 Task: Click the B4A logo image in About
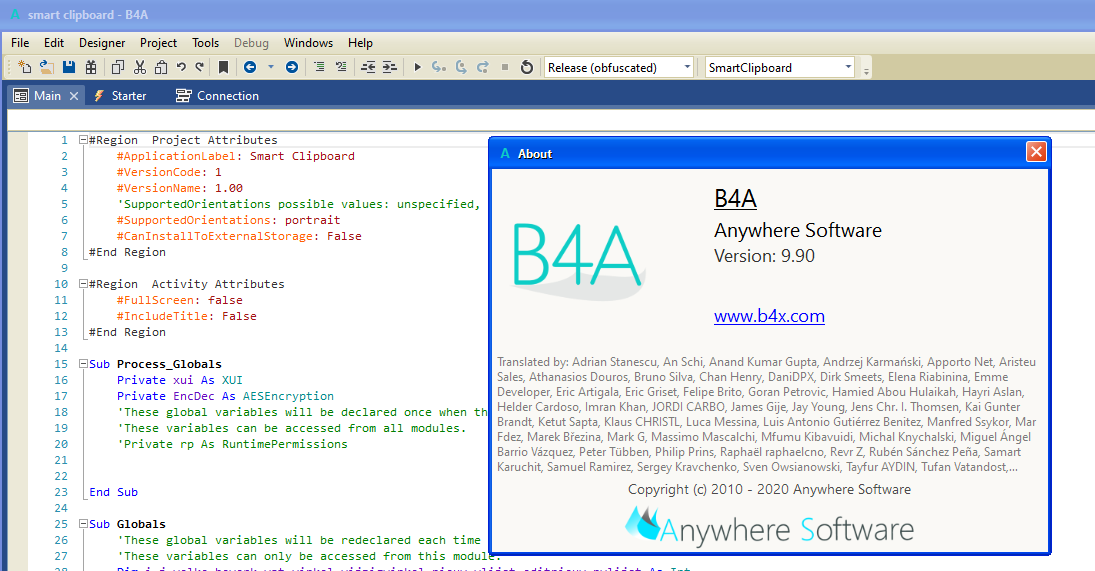click(x=578, y=260)
